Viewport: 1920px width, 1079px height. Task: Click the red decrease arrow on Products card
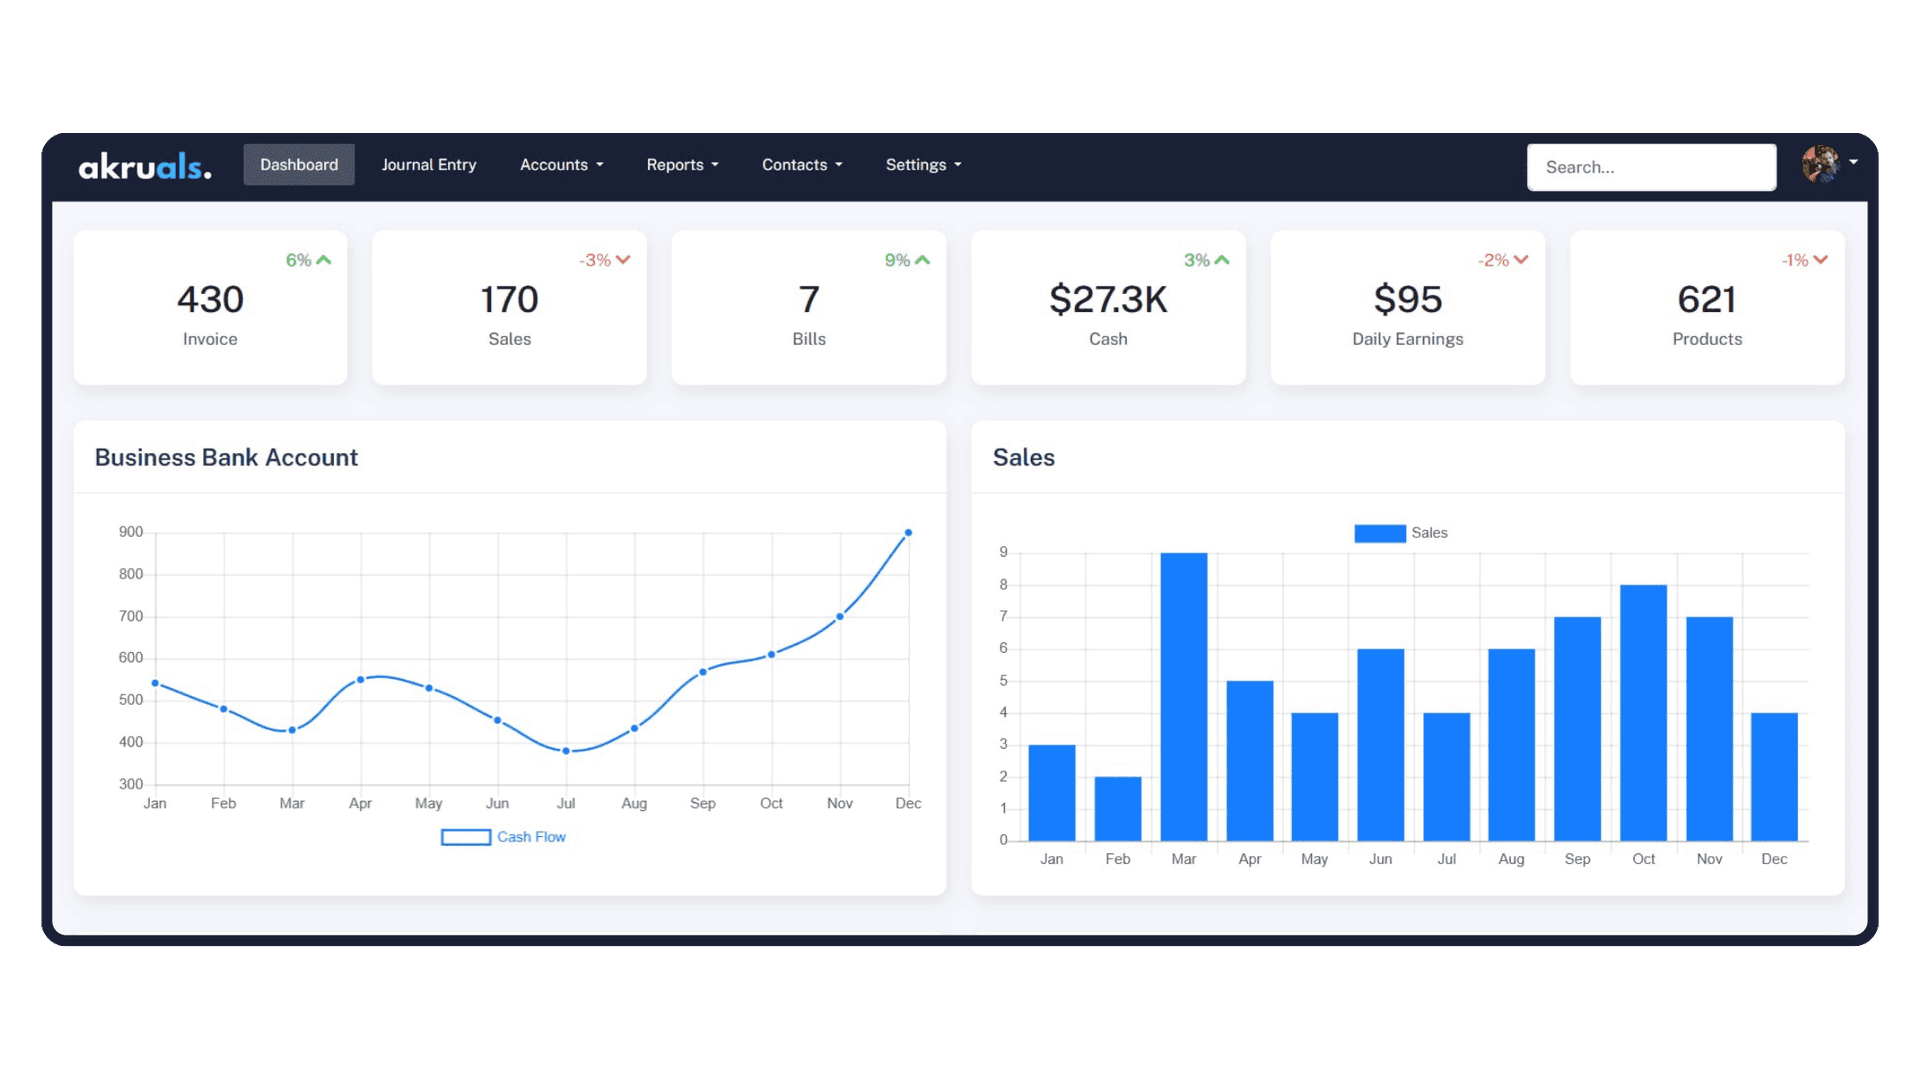click(1819, 259)
